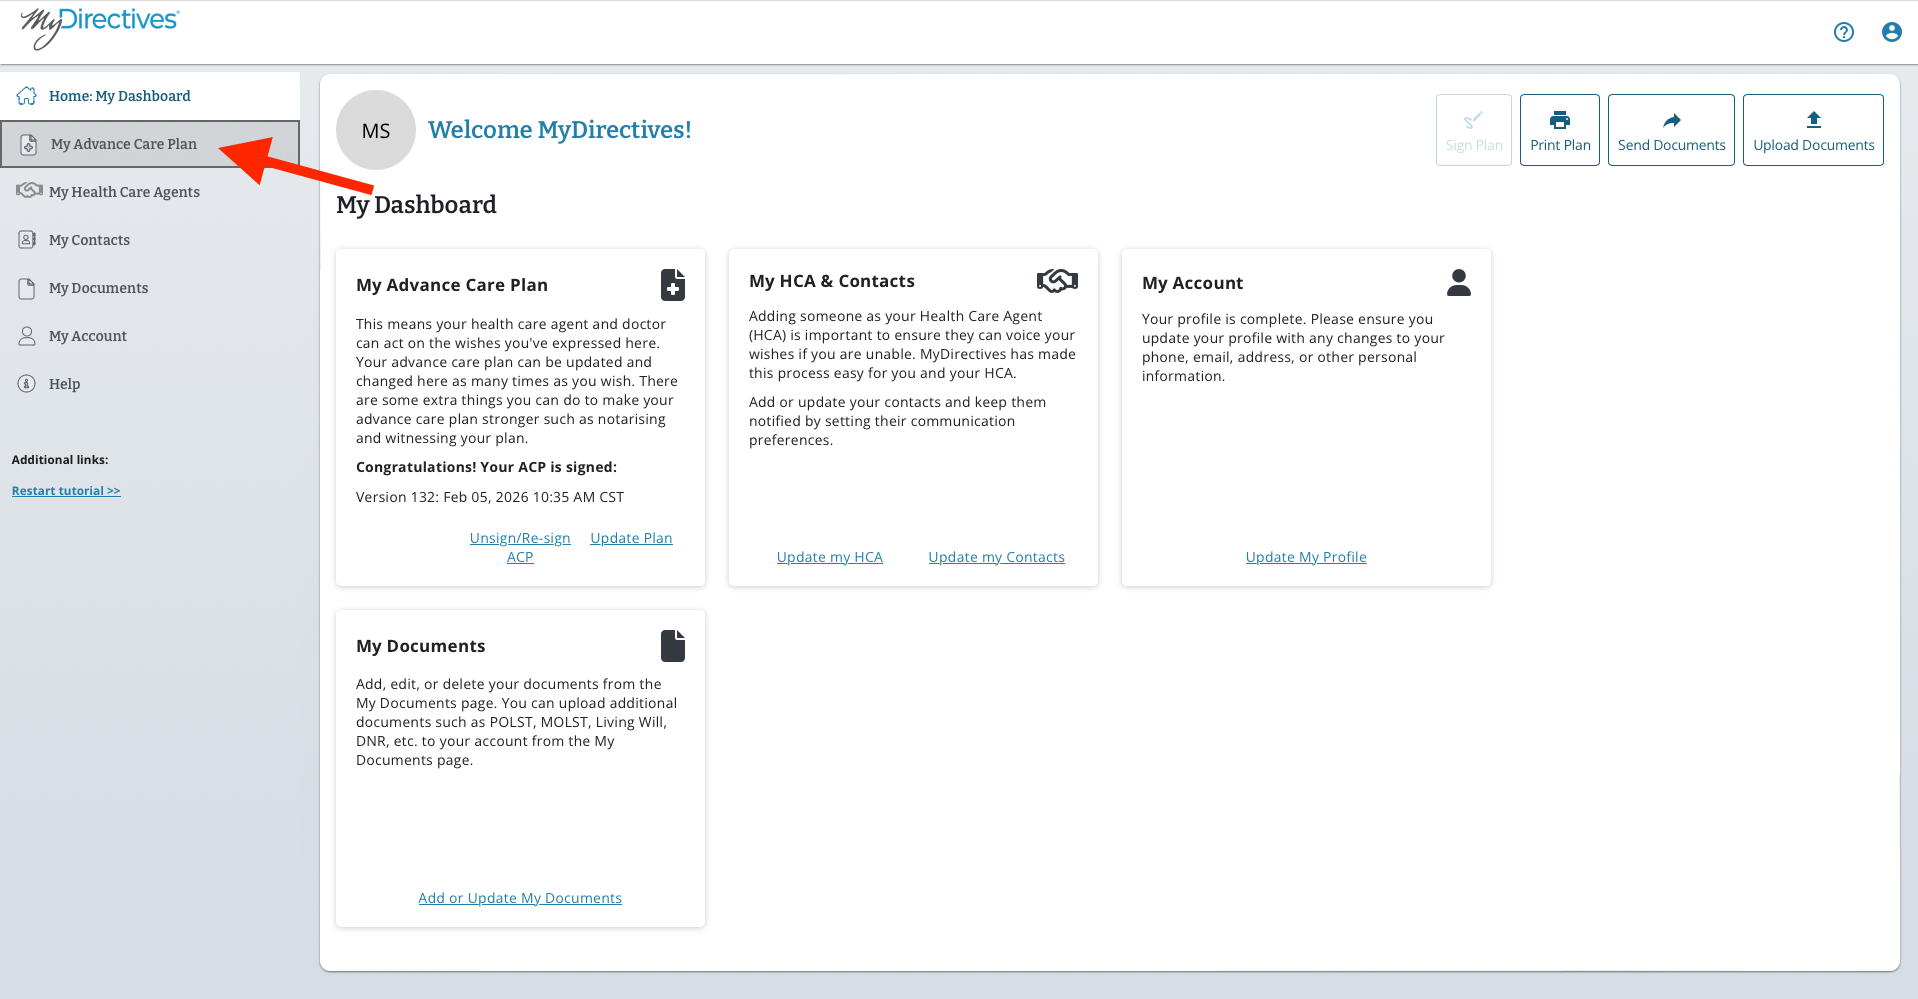This screenshot has height=999, width=1918.
Task: Click the Print Plan button
Action: 1559,130
